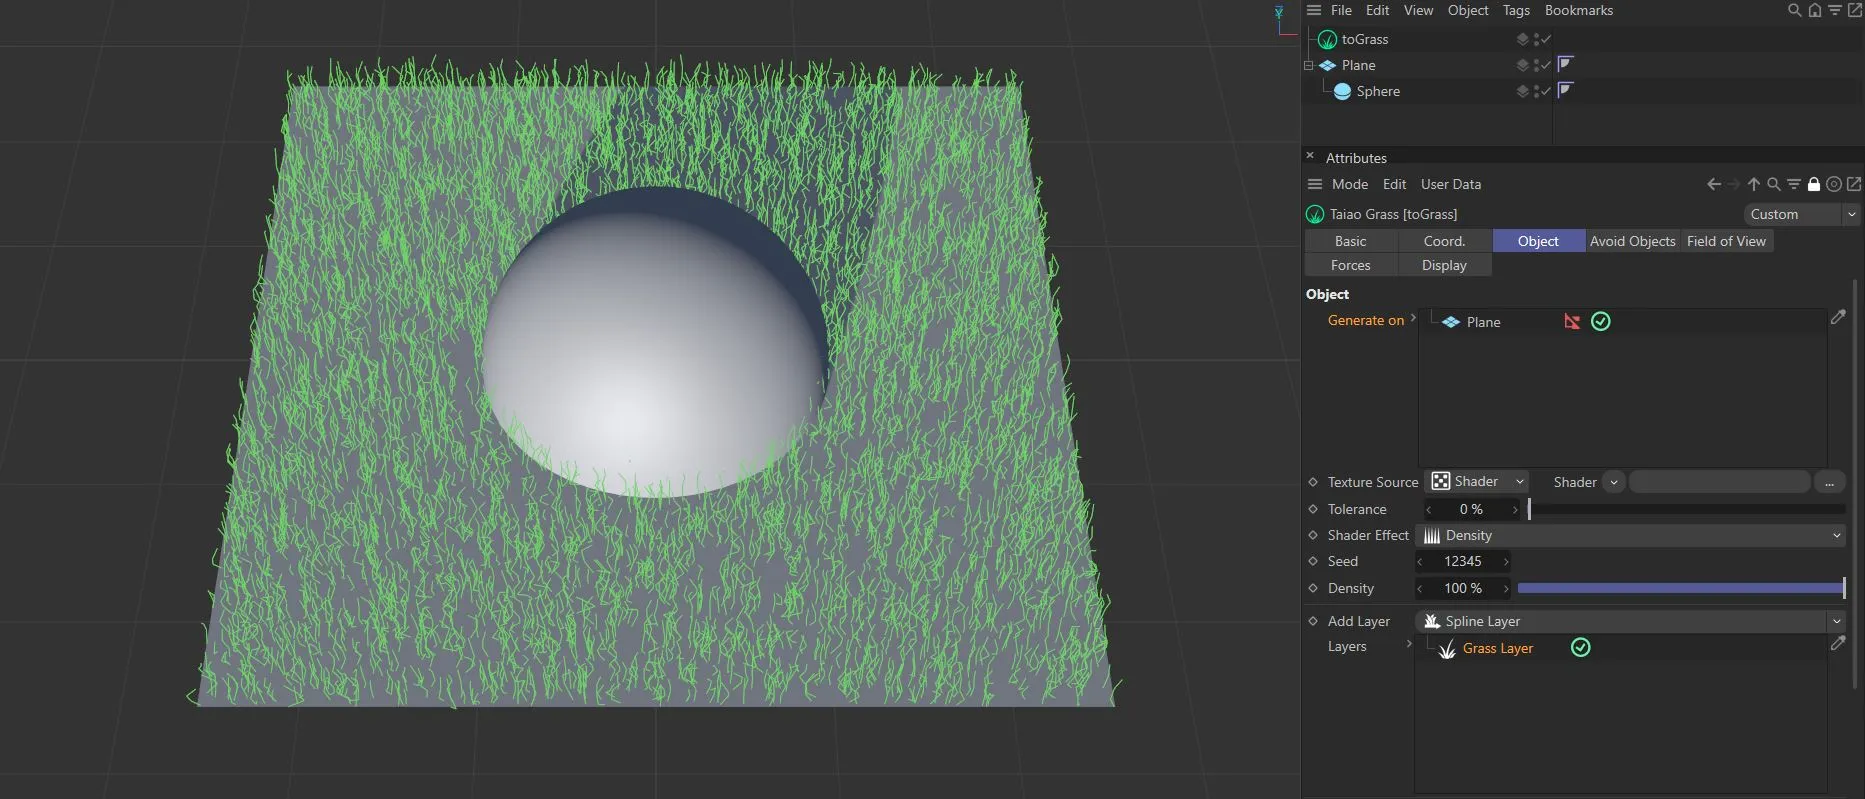Open the Bookmarks menu
1865x799 pixels.
(x=1578, y=10)
